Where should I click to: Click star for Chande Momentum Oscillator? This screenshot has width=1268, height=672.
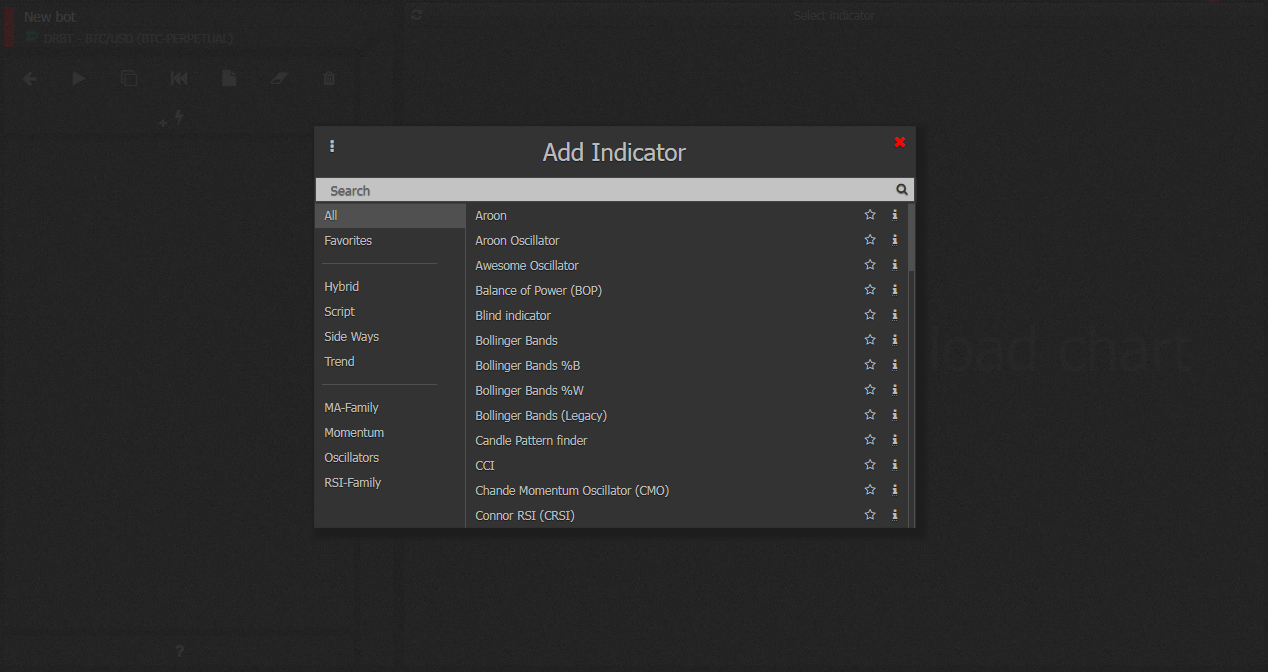(x=870, y=490)
